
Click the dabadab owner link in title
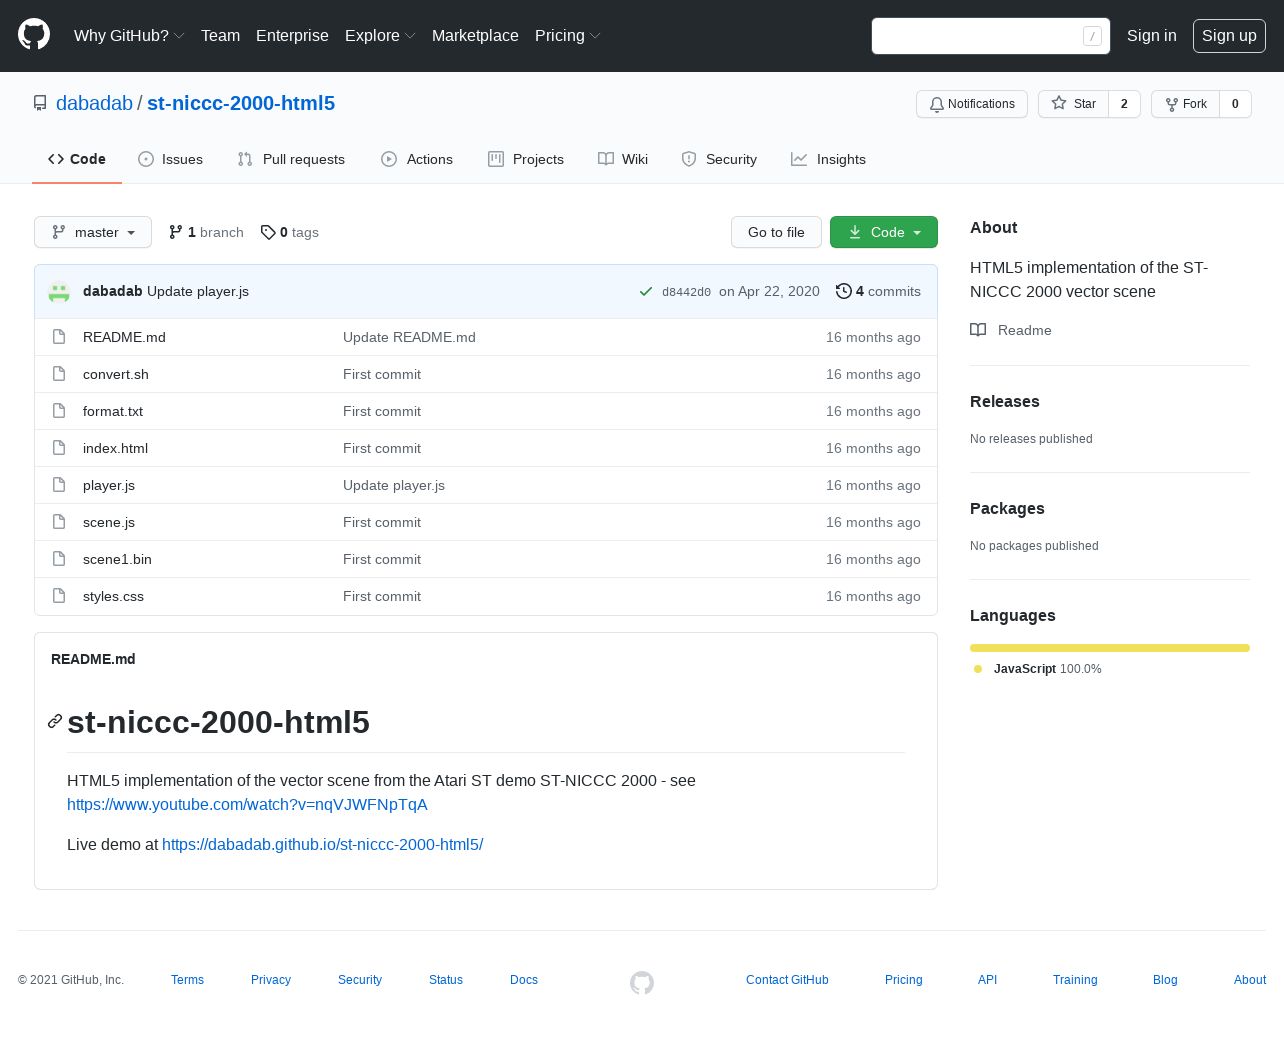[94, 103]
